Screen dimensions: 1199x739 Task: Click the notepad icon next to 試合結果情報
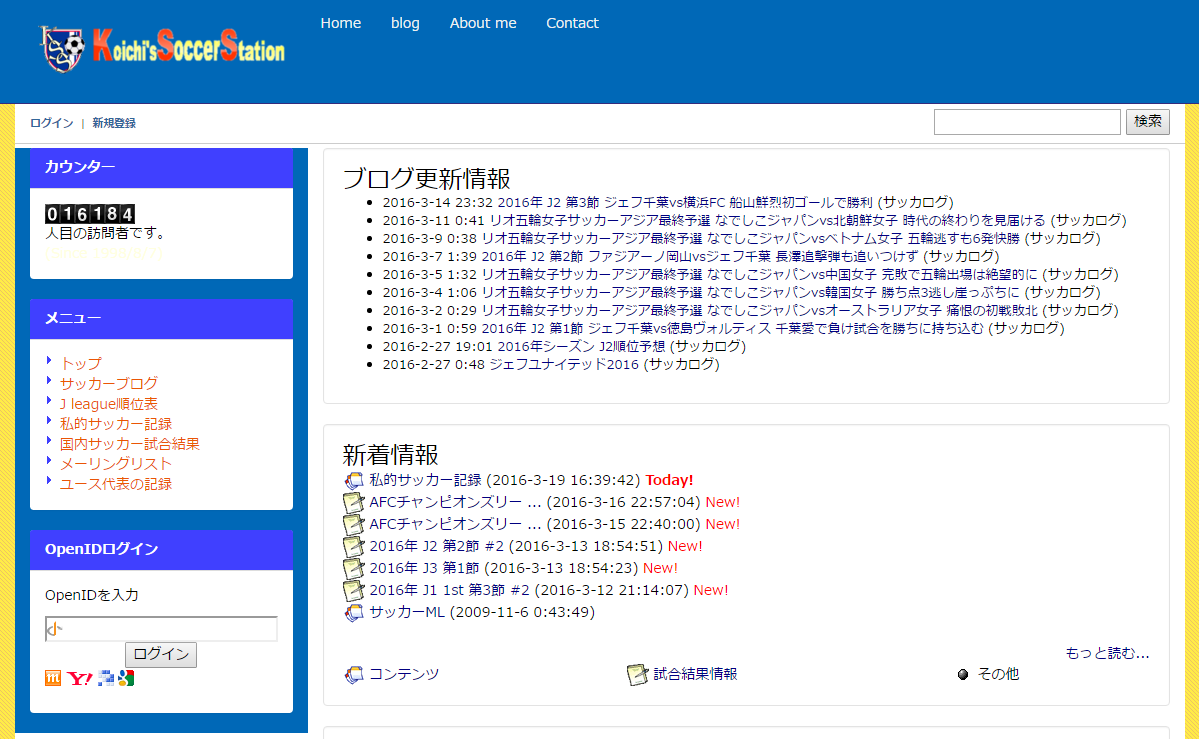[x=637, y=675]
